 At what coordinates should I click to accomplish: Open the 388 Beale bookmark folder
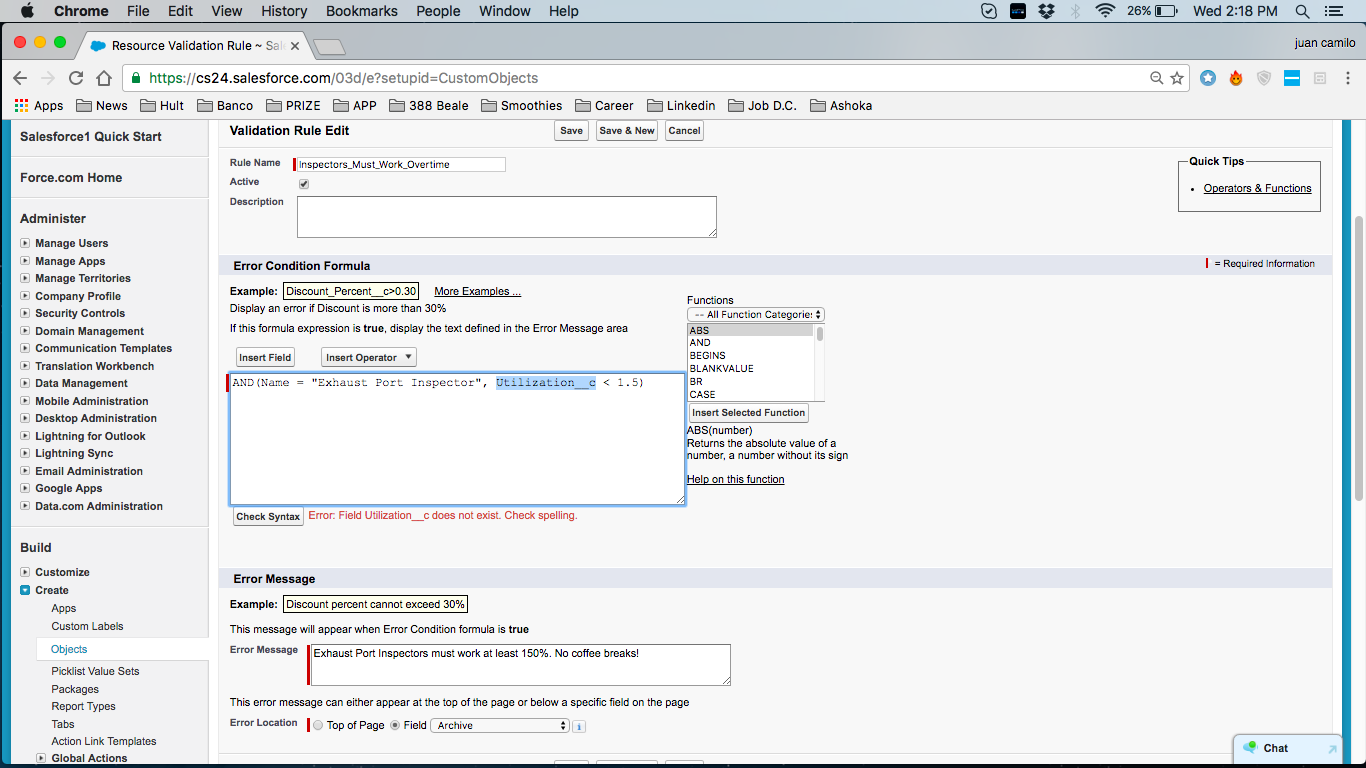coord(428,105)
